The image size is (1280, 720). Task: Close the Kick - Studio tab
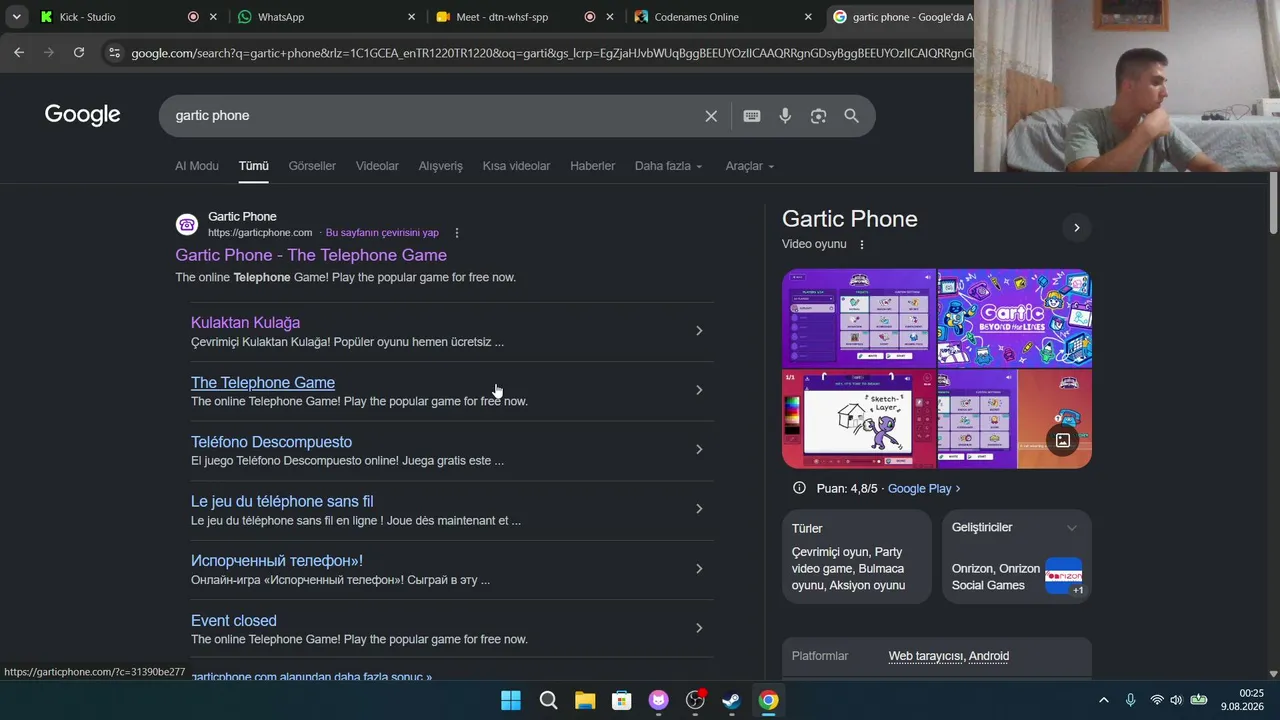(x=213, y=17)
